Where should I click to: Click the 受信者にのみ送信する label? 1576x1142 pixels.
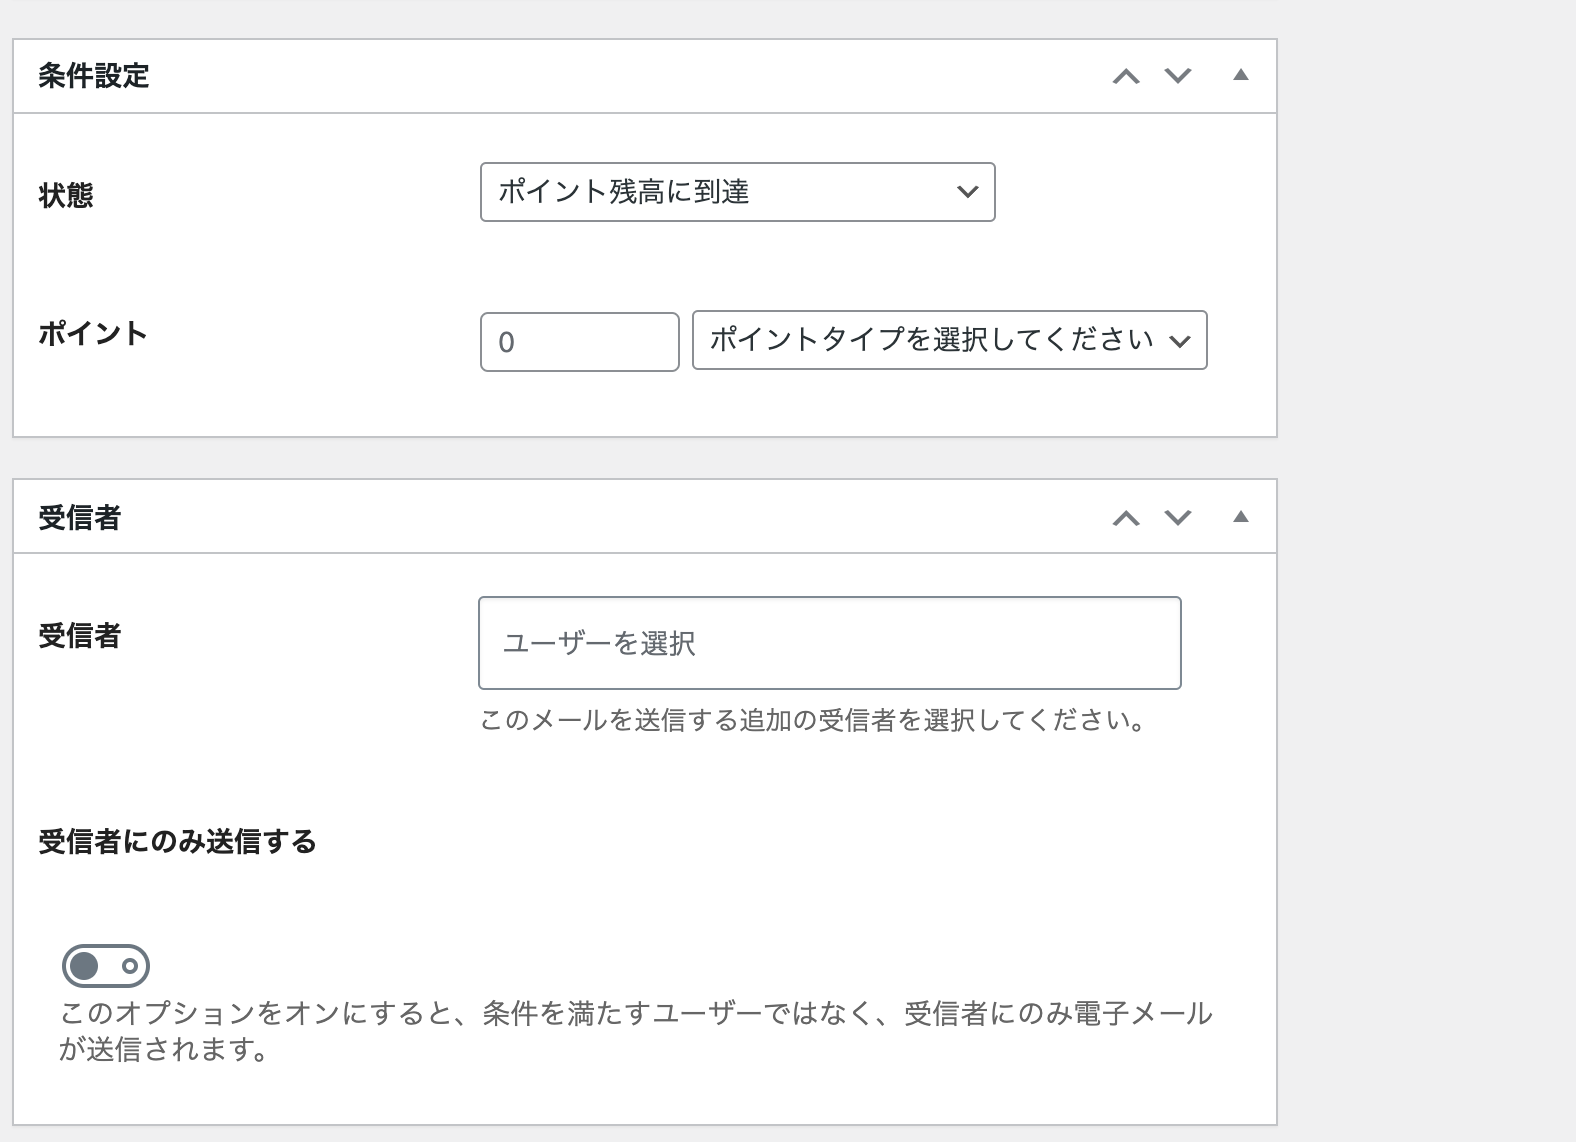click(x=177, y=842)
